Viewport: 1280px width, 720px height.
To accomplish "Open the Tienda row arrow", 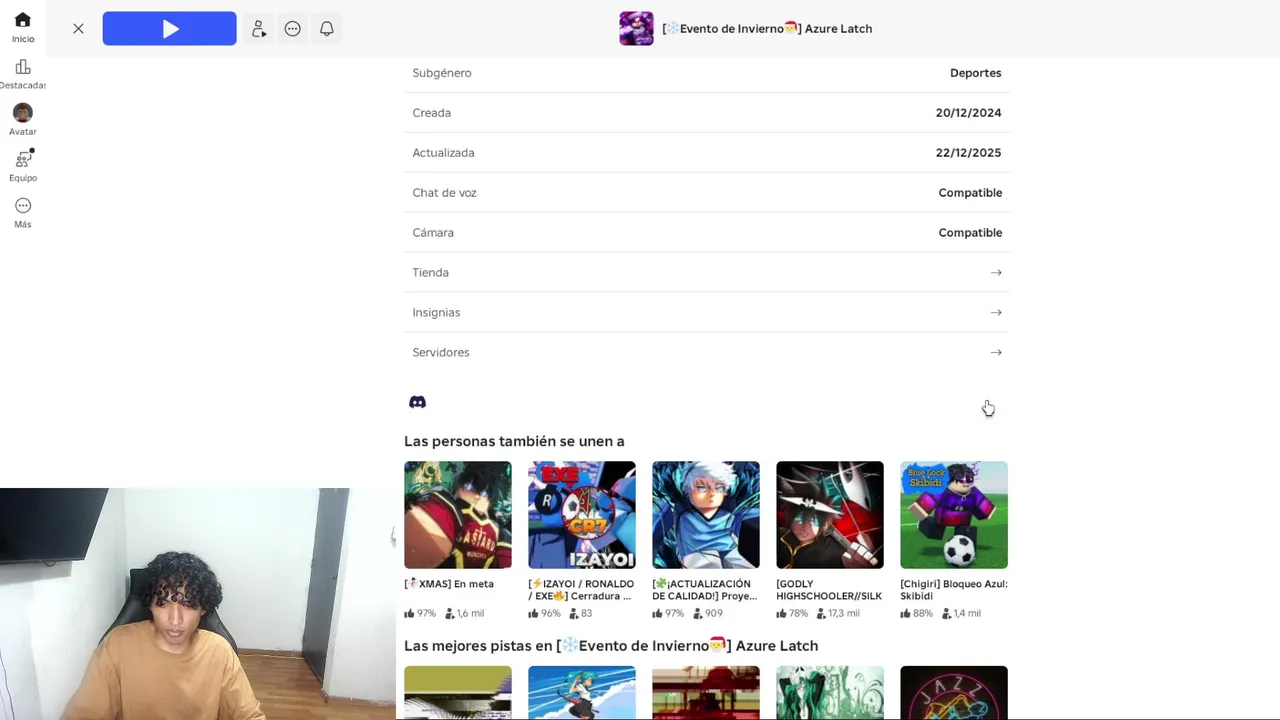I will [996, 272].
